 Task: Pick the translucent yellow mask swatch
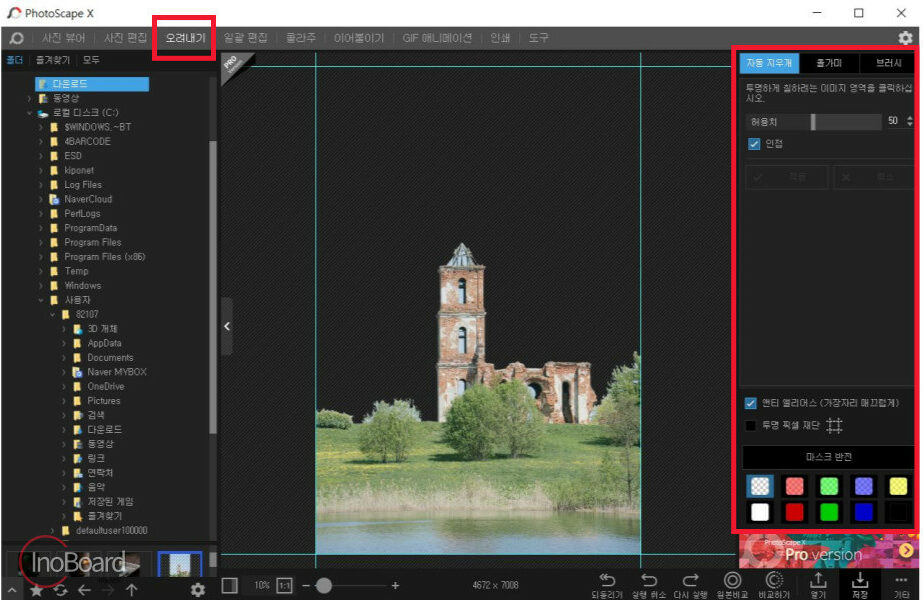pos(898,486)
